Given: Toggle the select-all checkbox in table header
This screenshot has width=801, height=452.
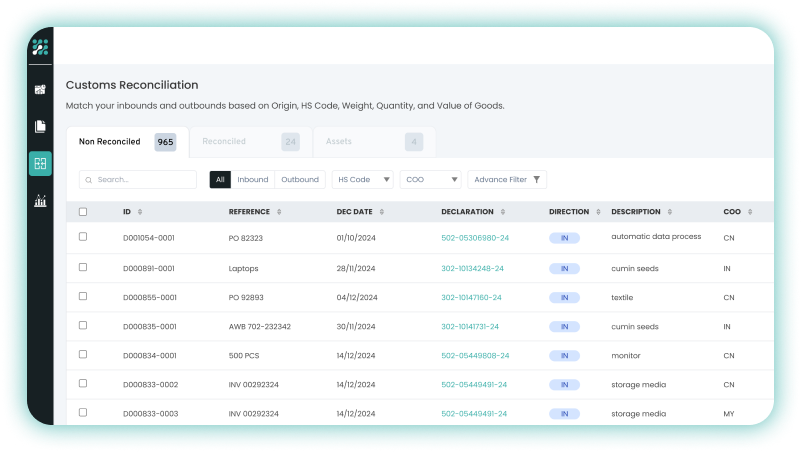Looking at the screenshot, I should [x=83, y=212].
